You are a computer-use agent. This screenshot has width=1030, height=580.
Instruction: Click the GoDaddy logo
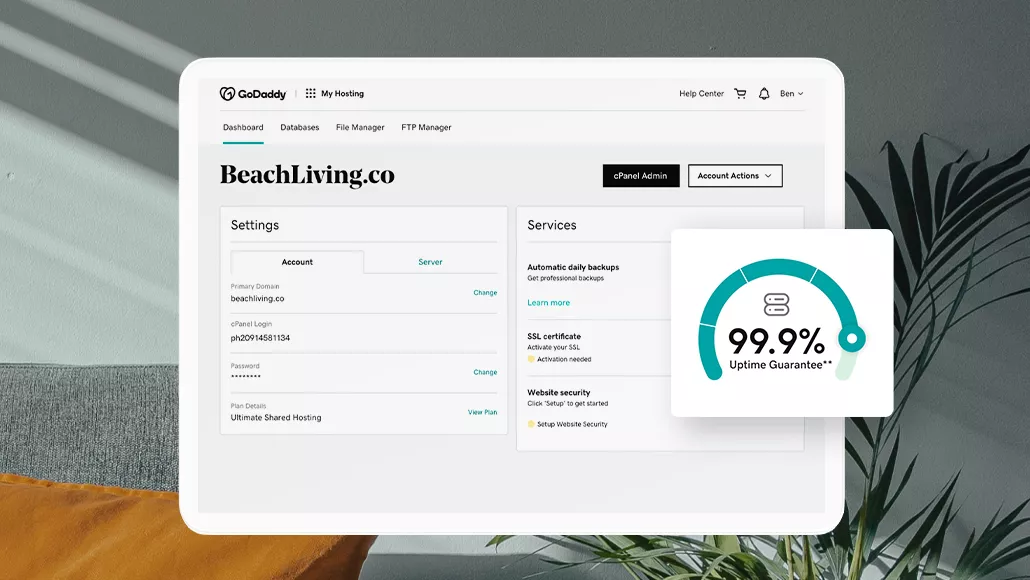[253, 94]
